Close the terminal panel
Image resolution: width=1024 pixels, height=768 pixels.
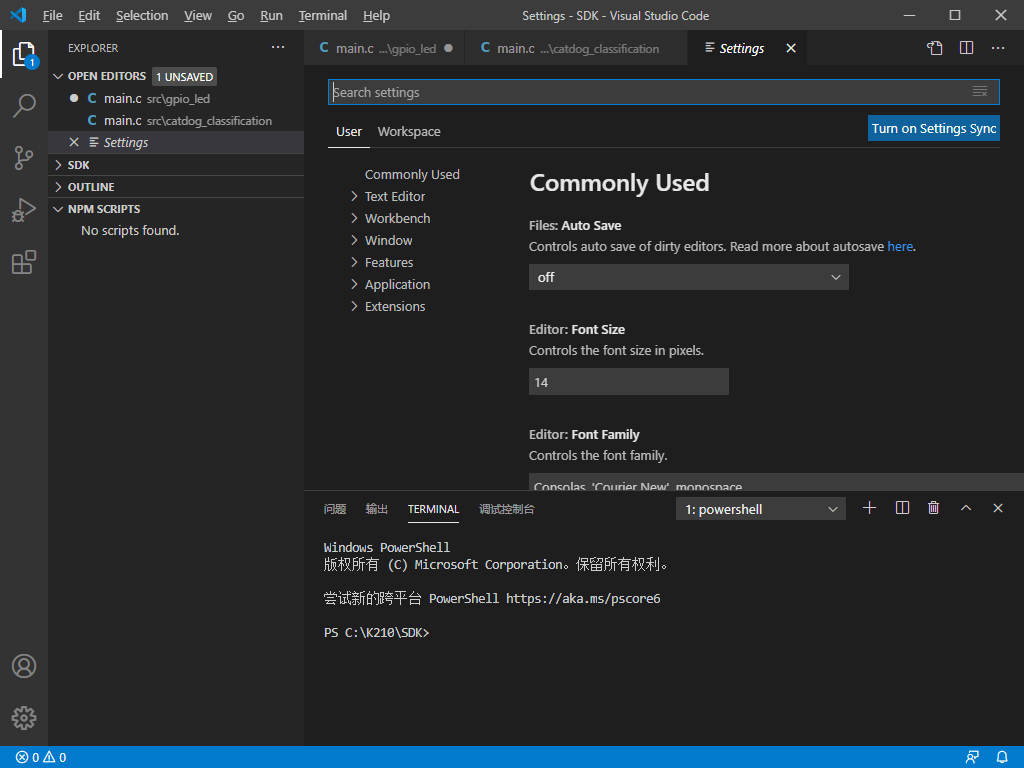click(998, 508)
